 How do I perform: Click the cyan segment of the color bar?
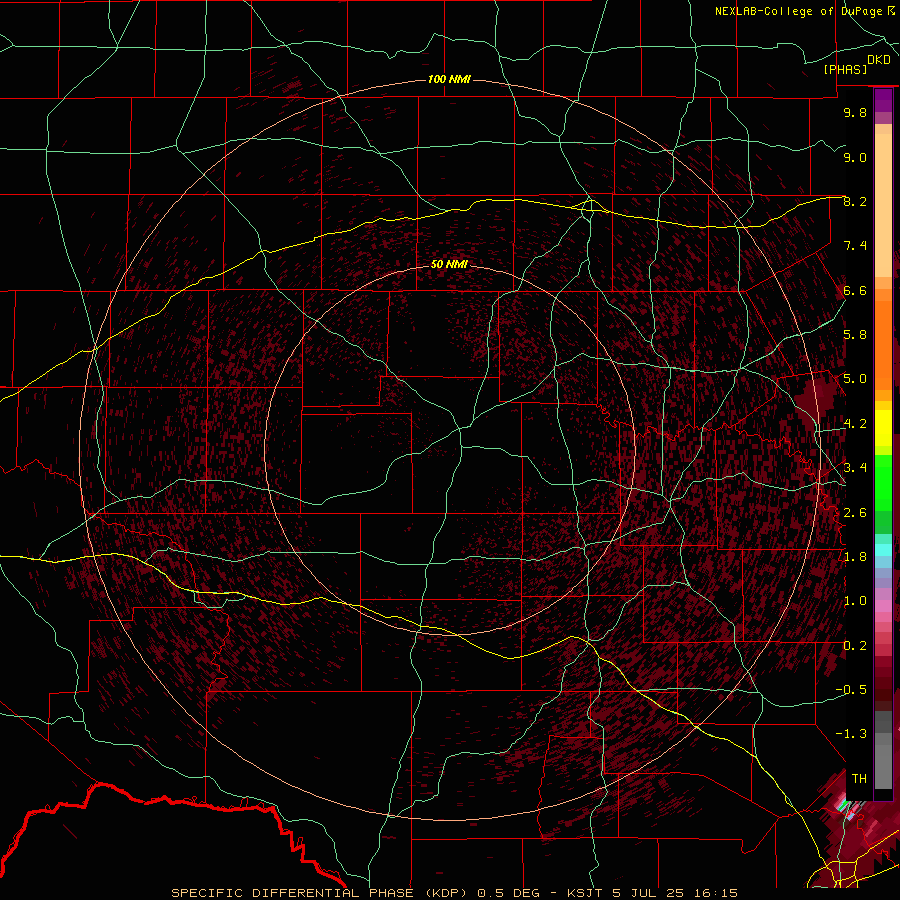[x=883, y=550]
